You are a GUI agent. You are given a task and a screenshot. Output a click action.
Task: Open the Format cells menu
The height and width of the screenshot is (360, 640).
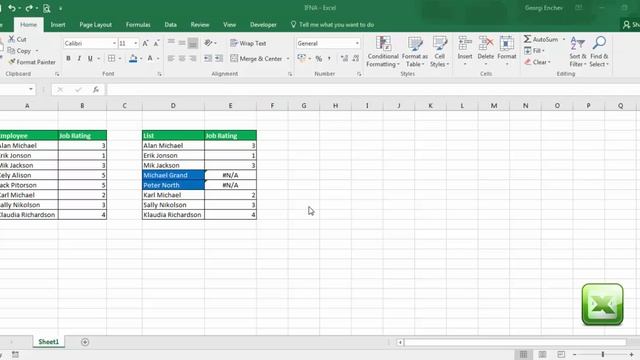click(x=507, y=51)
